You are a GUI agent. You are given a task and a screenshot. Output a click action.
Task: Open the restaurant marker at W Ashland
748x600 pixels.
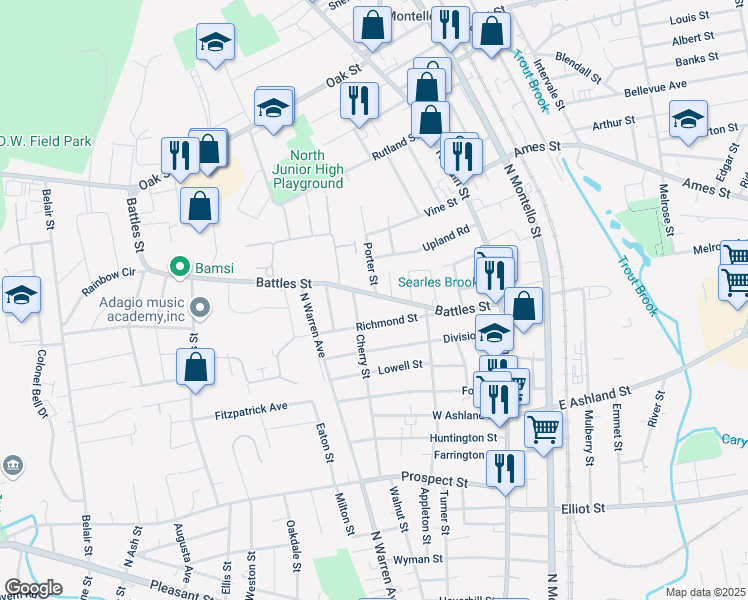499,403
